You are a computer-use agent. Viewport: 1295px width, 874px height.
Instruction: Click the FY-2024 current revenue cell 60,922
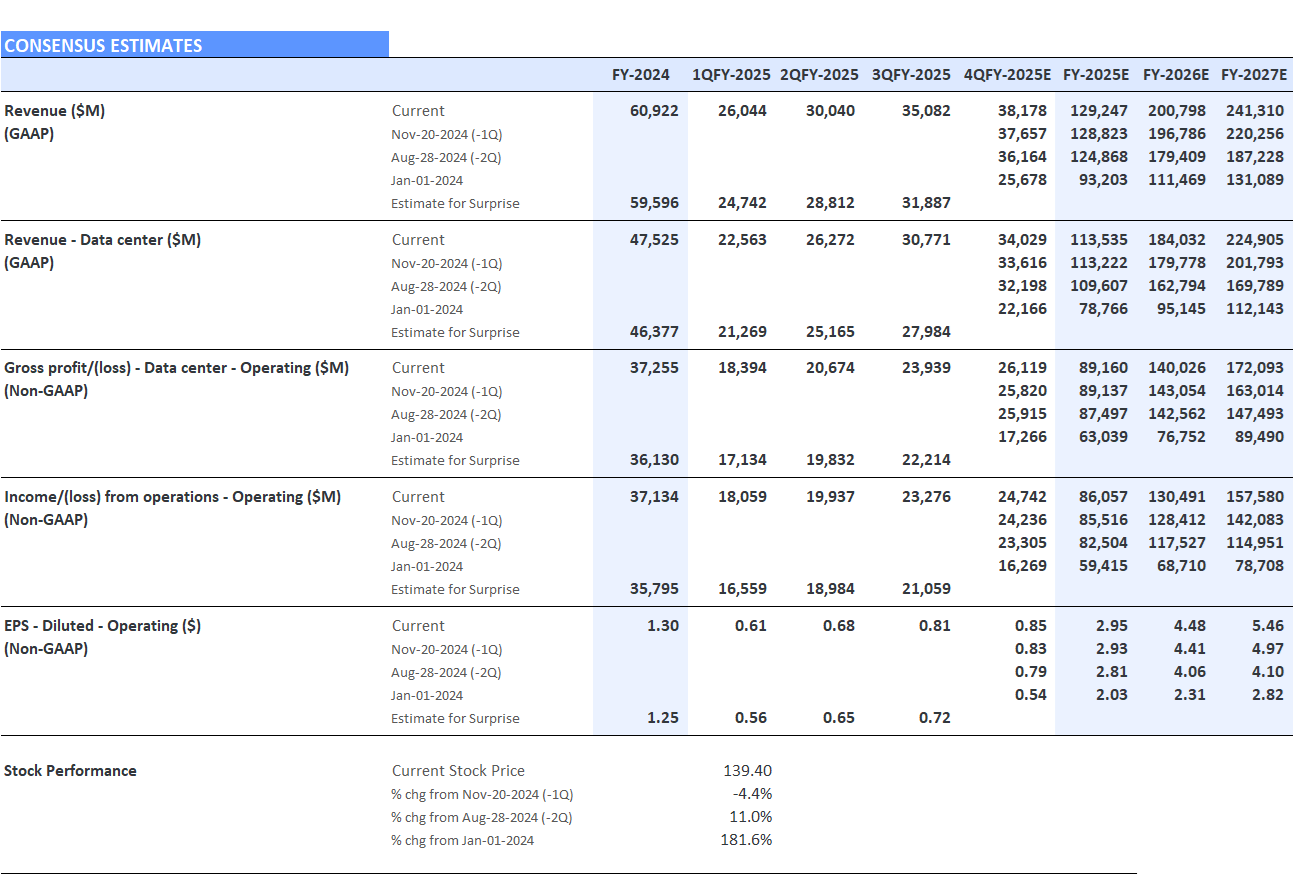pos(654,111)
